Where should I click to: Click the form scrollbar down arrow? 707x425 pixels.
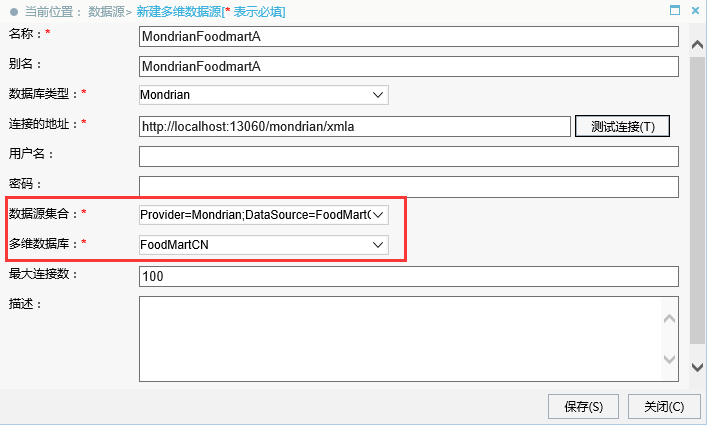(x=697, y=367)
